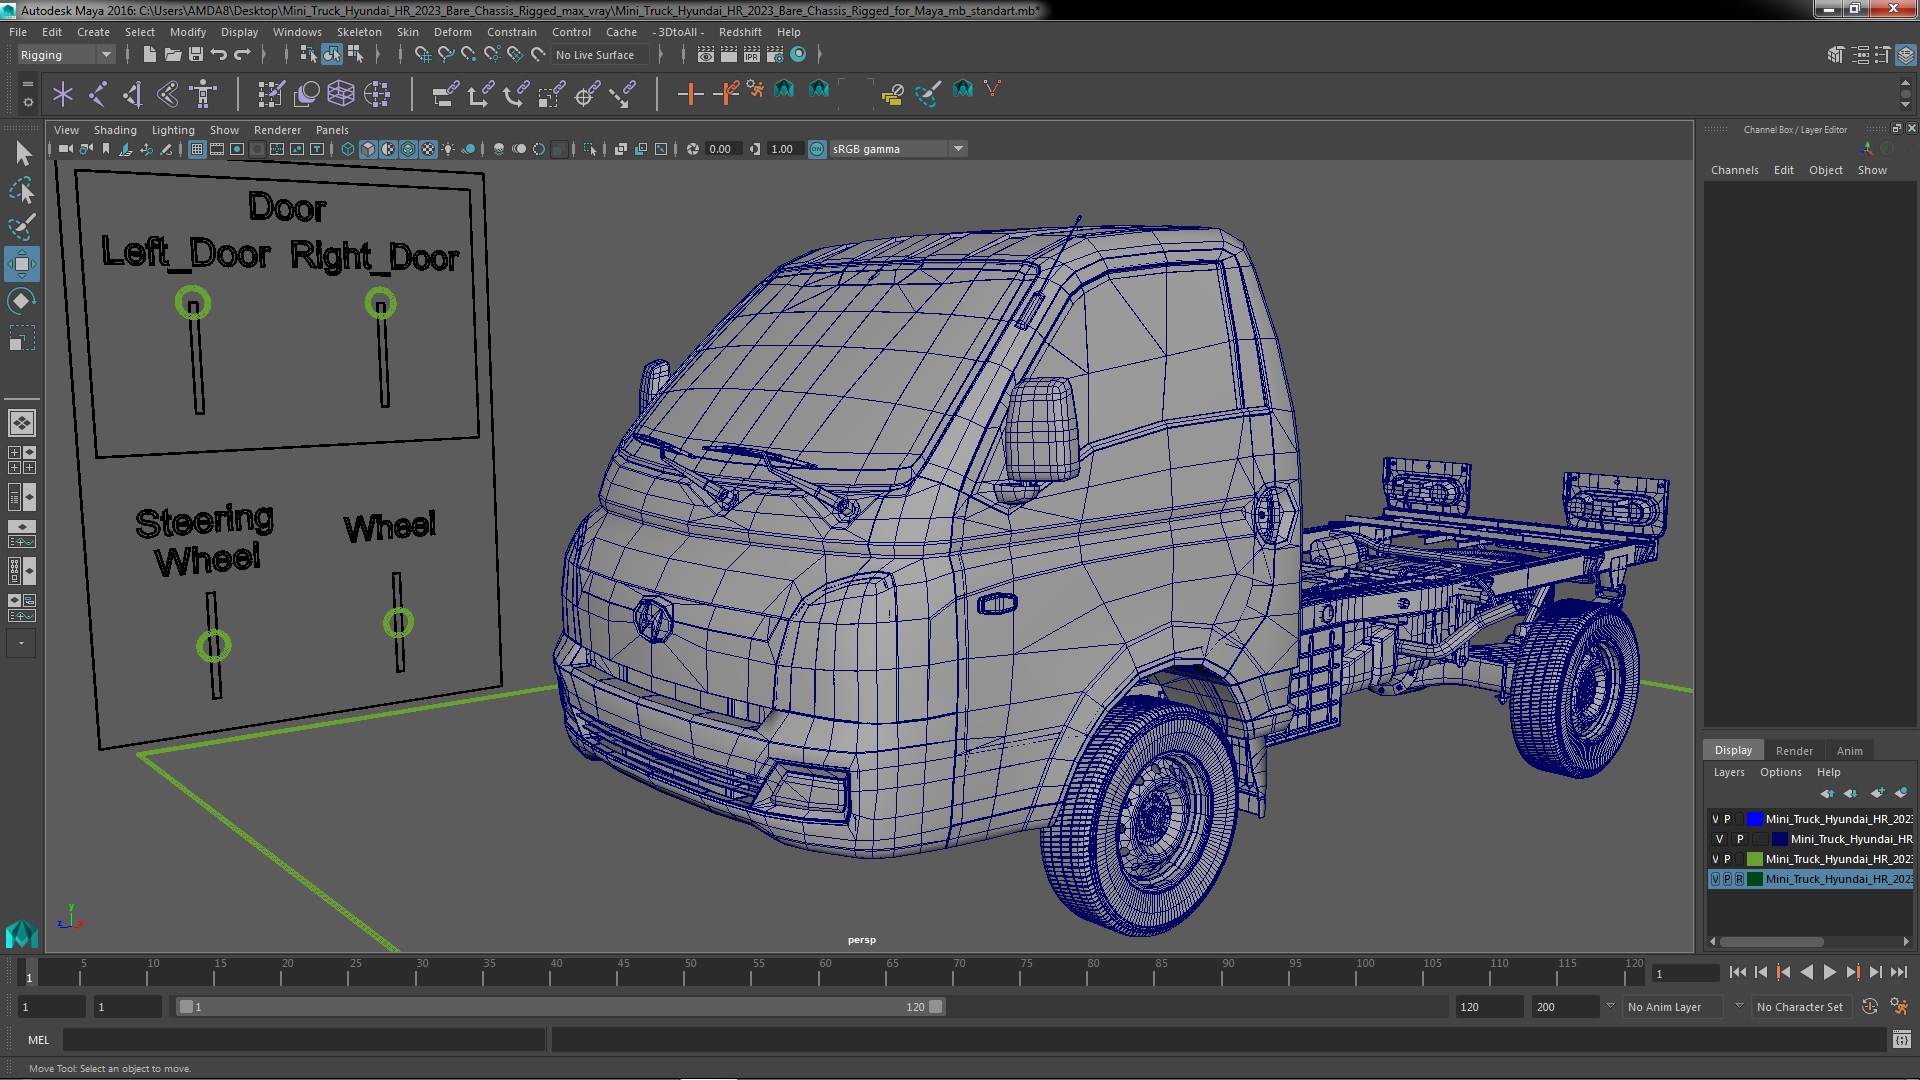Open the Script Editor icon at bottom right
The image size is (1920, 1080).
pyautogui.click(x=1901, y=1040)
